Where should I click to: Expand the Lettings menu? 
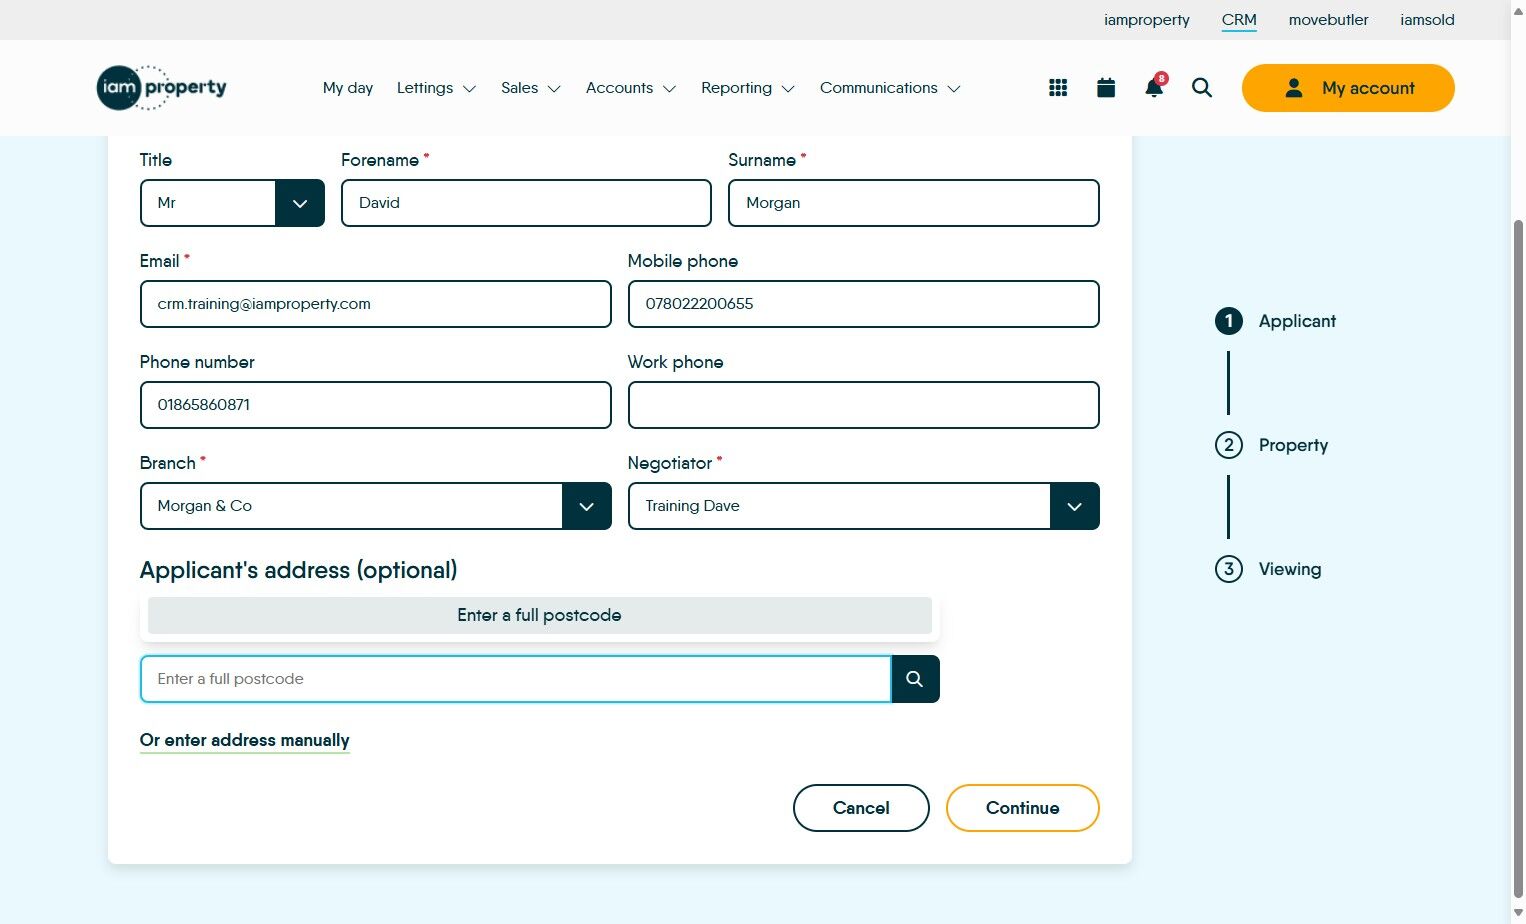point(436,88)
